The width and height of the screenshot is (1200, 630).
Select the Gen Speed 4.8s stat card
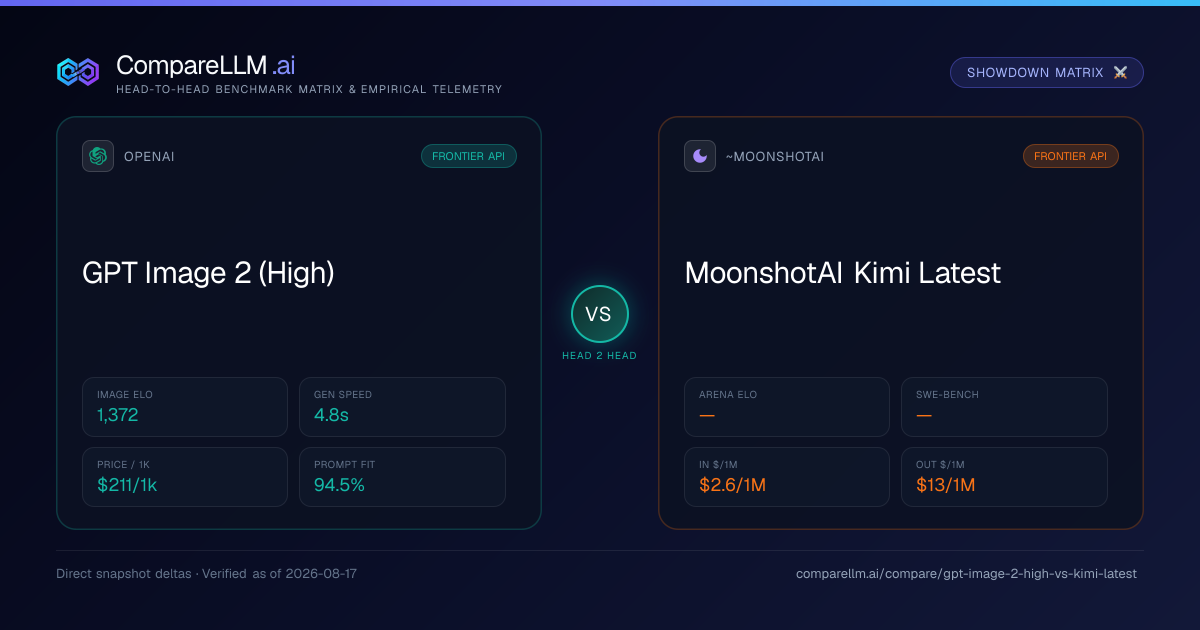pos(402,407)
